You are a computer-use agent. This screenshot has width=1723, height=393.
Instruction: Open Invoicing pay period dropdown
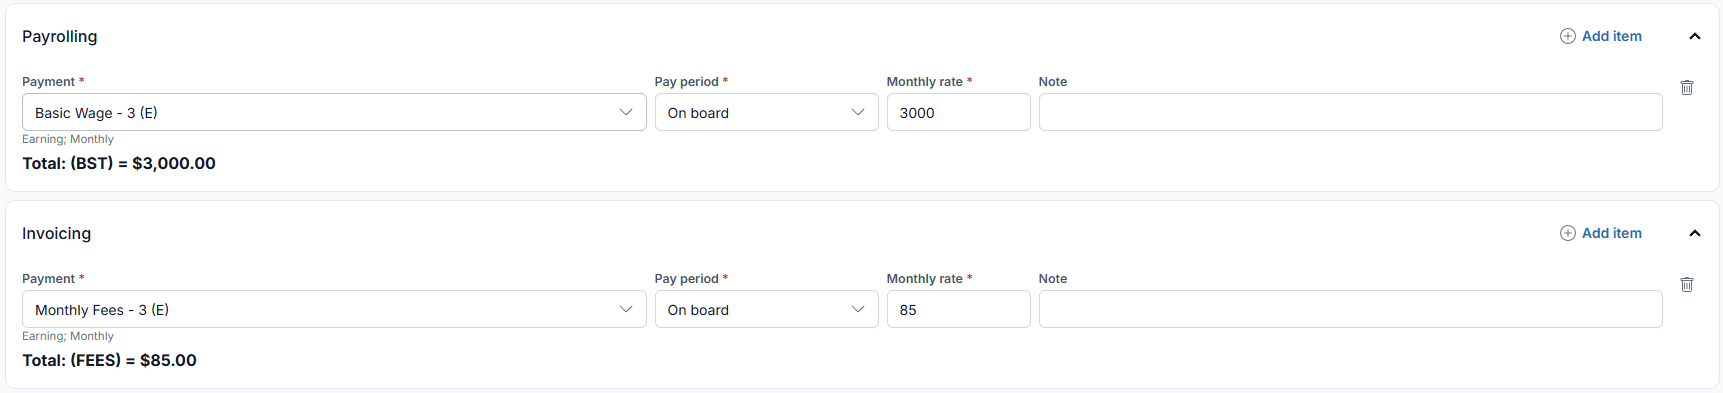[766, 309]
